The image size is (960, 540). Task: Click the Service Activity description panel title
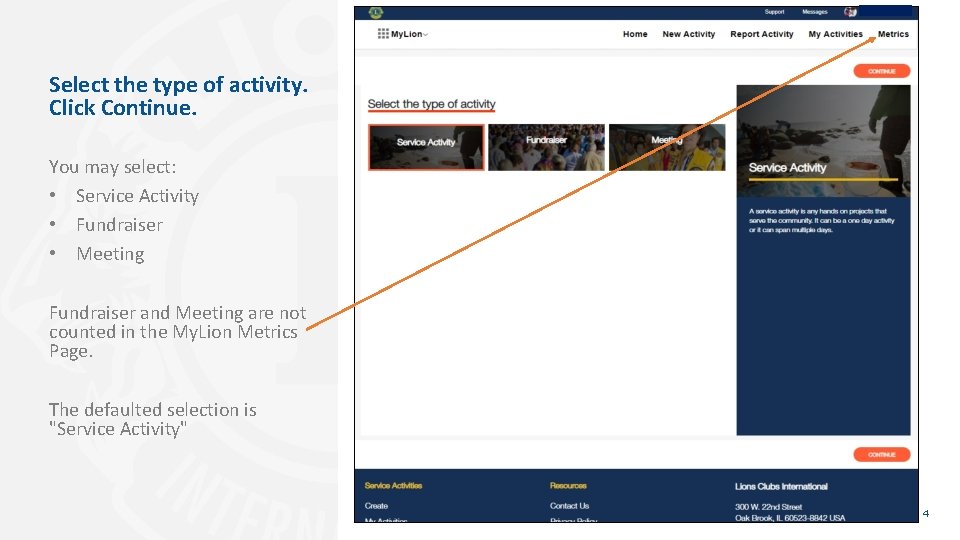coord(787,167)
